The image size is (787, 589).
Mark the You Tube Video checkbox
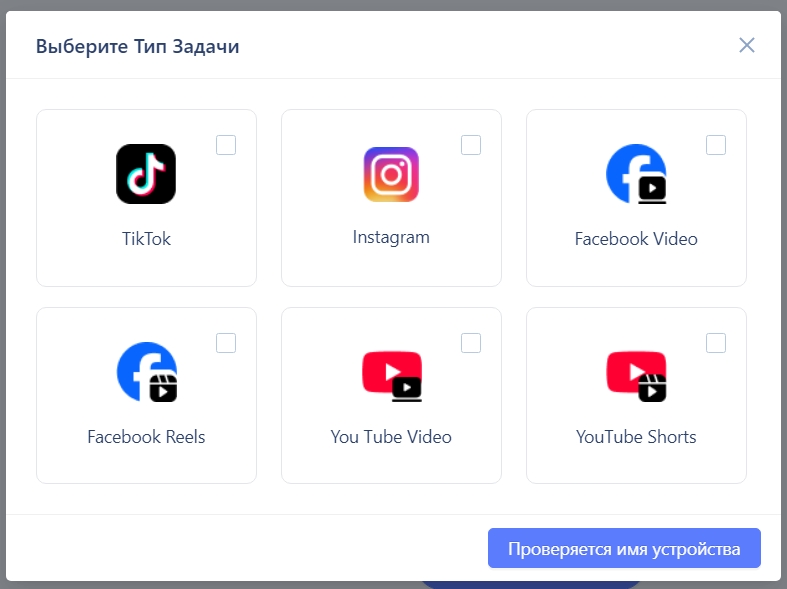pyautogui.click(x=471, y=343)
